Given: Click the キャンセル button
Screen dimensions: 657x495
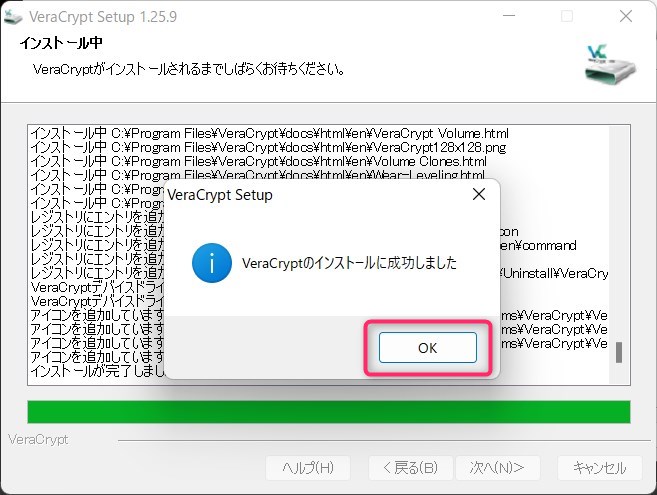Looking at the screenshot, I should tap(600, 467).
